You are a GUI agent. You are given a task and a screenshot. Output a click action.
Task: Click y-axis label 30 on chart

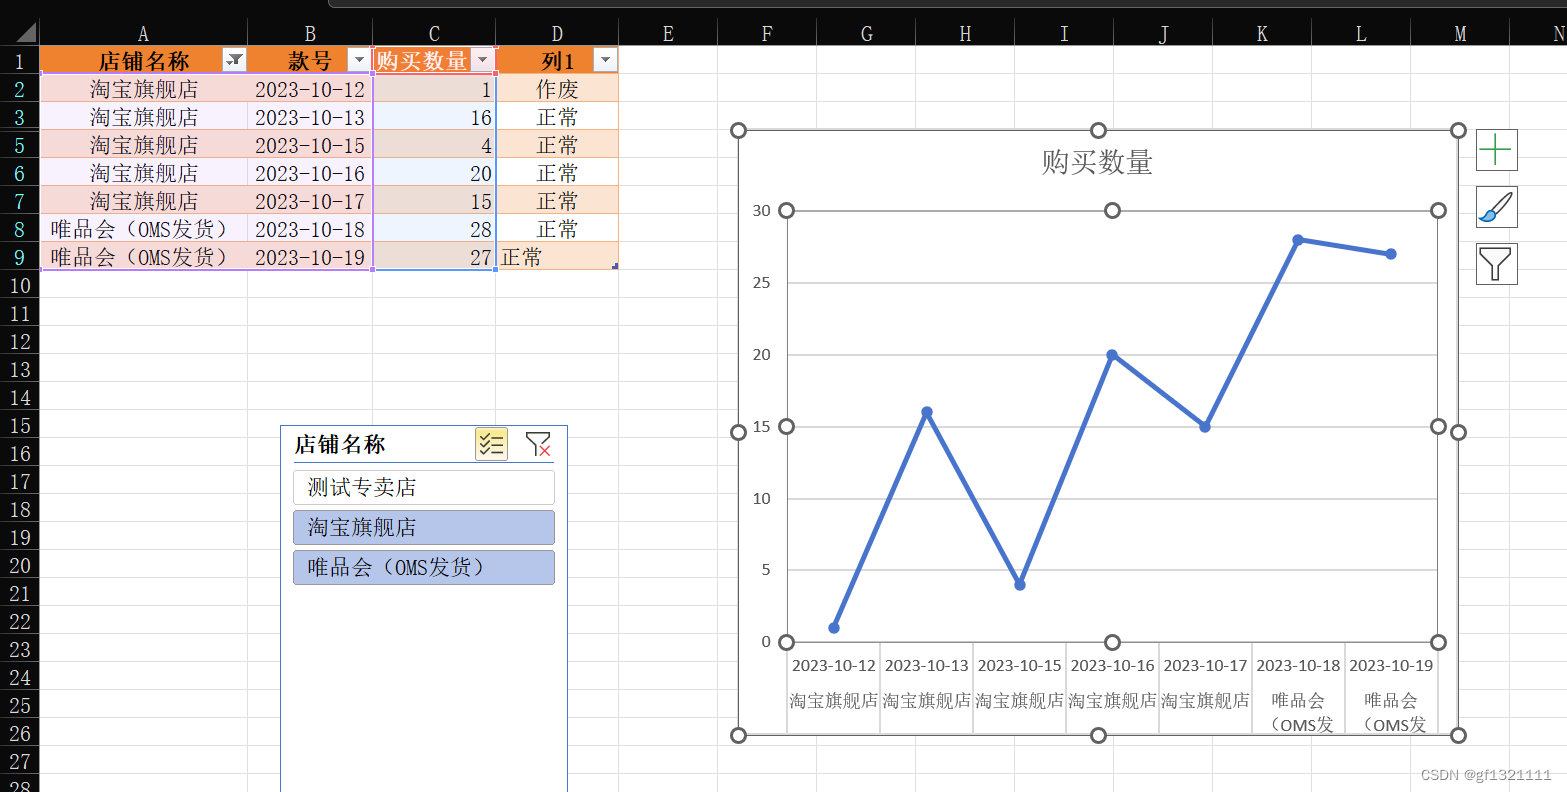click(762, 211)
